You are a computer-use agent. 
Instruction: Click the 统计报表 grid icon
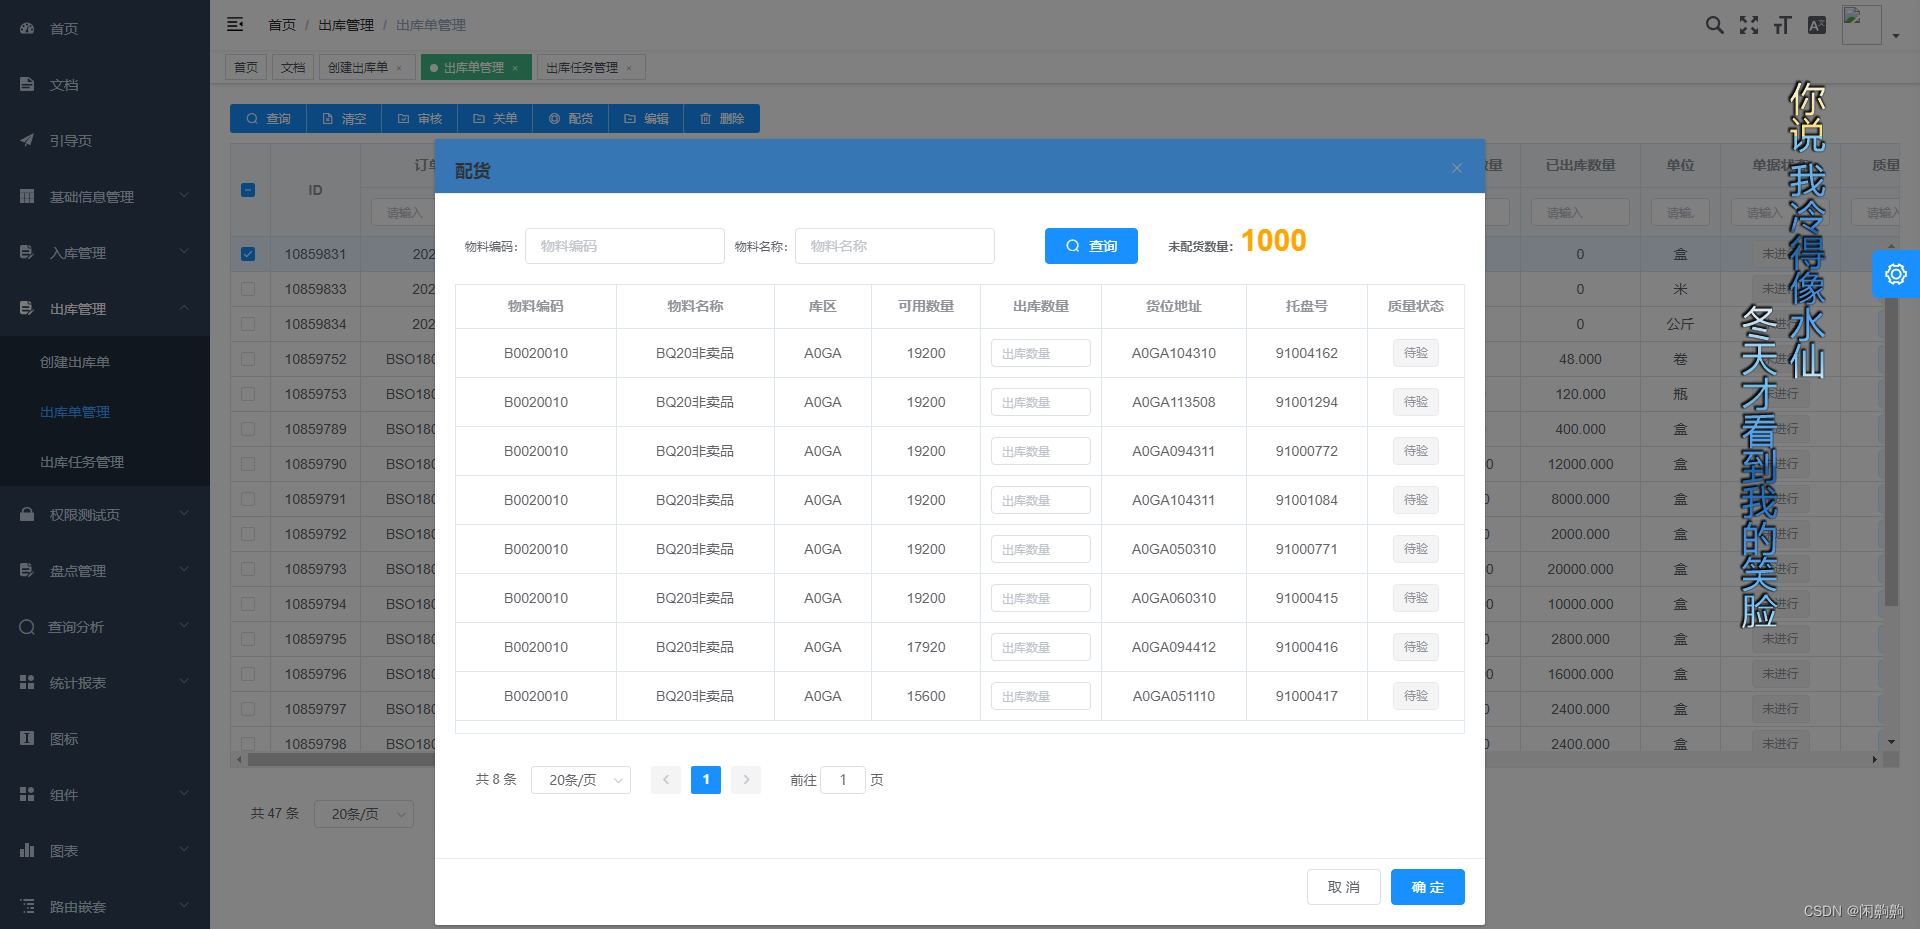27,683
